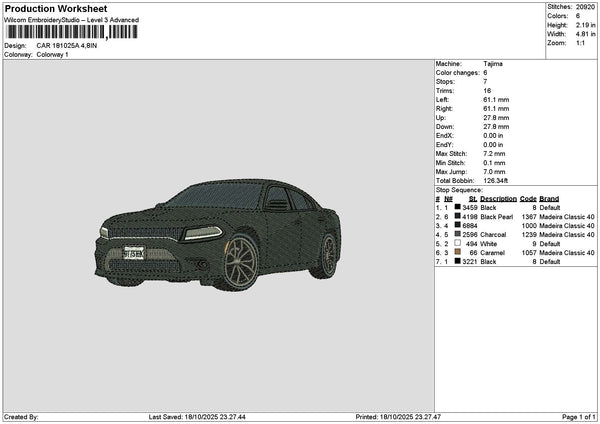This screenshot has width=600, height=424.
Task: Click the Machine value 'Tajima'
Action: pos(493,64)
